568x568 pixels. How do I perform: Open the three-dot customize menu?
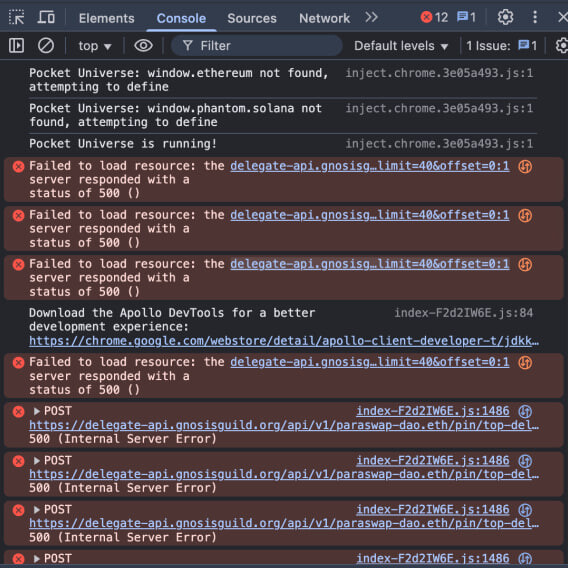tap(535, 17)
